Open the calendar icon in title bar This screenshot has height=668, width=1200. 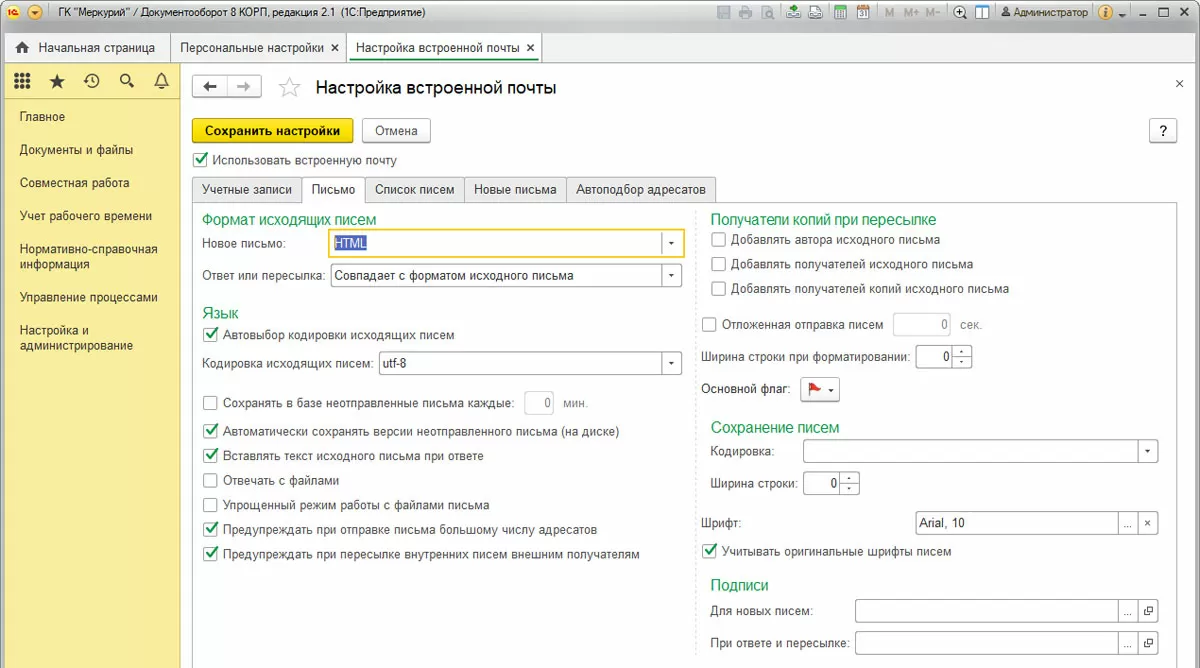[x=862, y=13]
